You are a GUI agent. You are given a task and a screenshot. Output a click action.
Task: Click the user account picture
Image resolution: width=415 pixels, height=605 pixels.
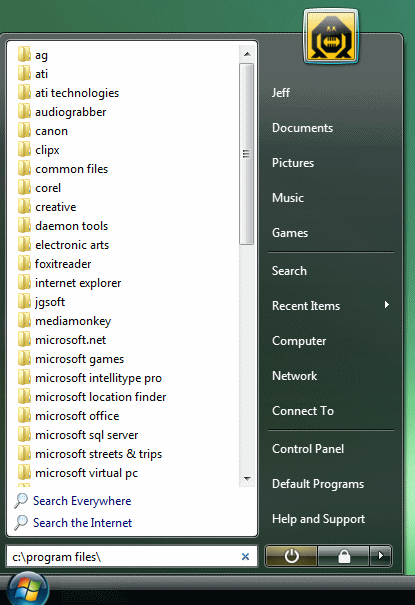331,37
